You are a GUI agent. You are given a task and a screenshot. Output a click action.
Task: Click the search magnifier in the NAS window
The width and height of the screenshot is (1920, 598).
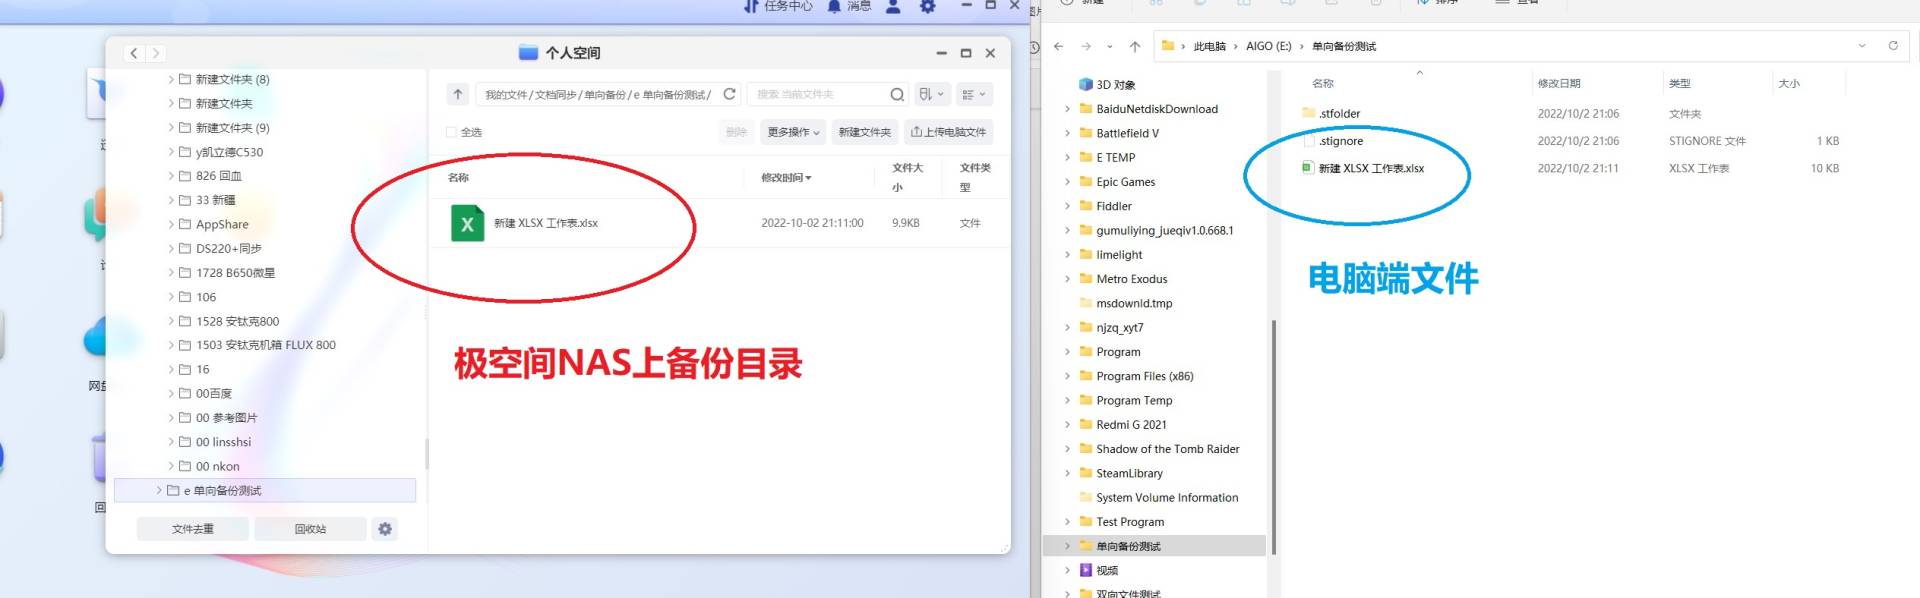click(x=897, y=94)
